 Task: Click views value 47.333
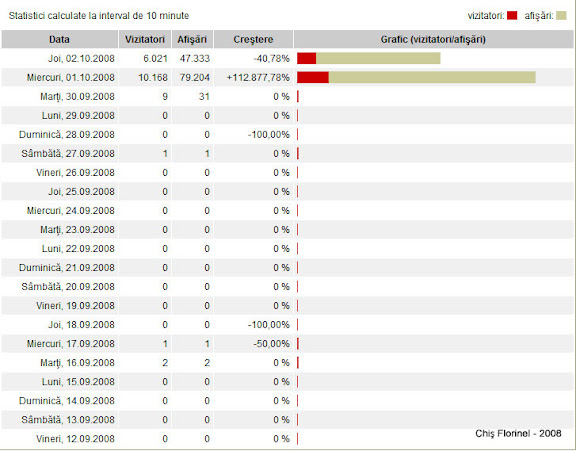(x=195, y=59)
